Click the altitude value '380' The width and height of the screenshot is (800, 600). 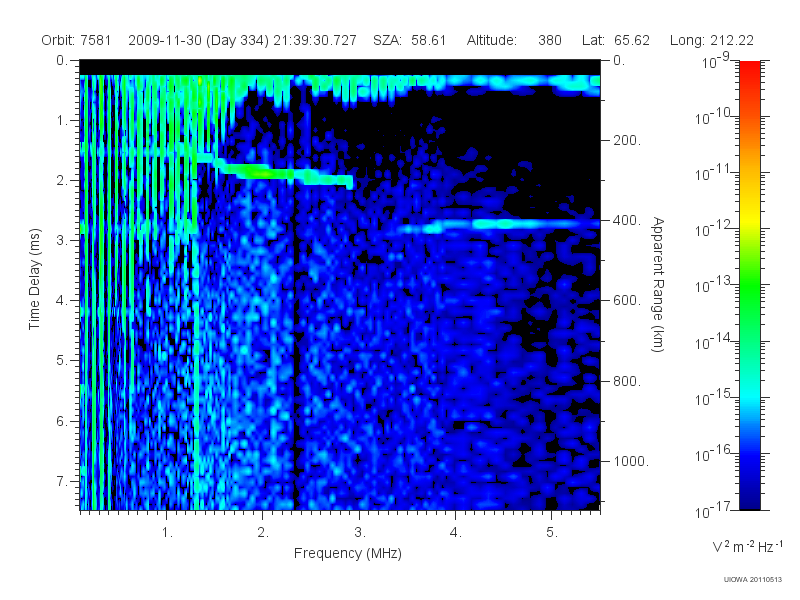pos(549,40)
